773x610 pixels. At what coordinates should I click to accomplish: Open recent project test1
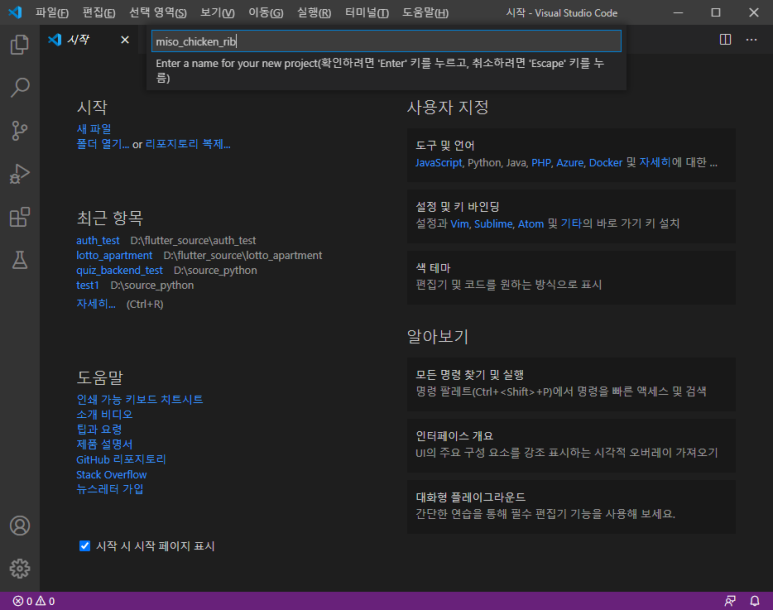[88, 285]
